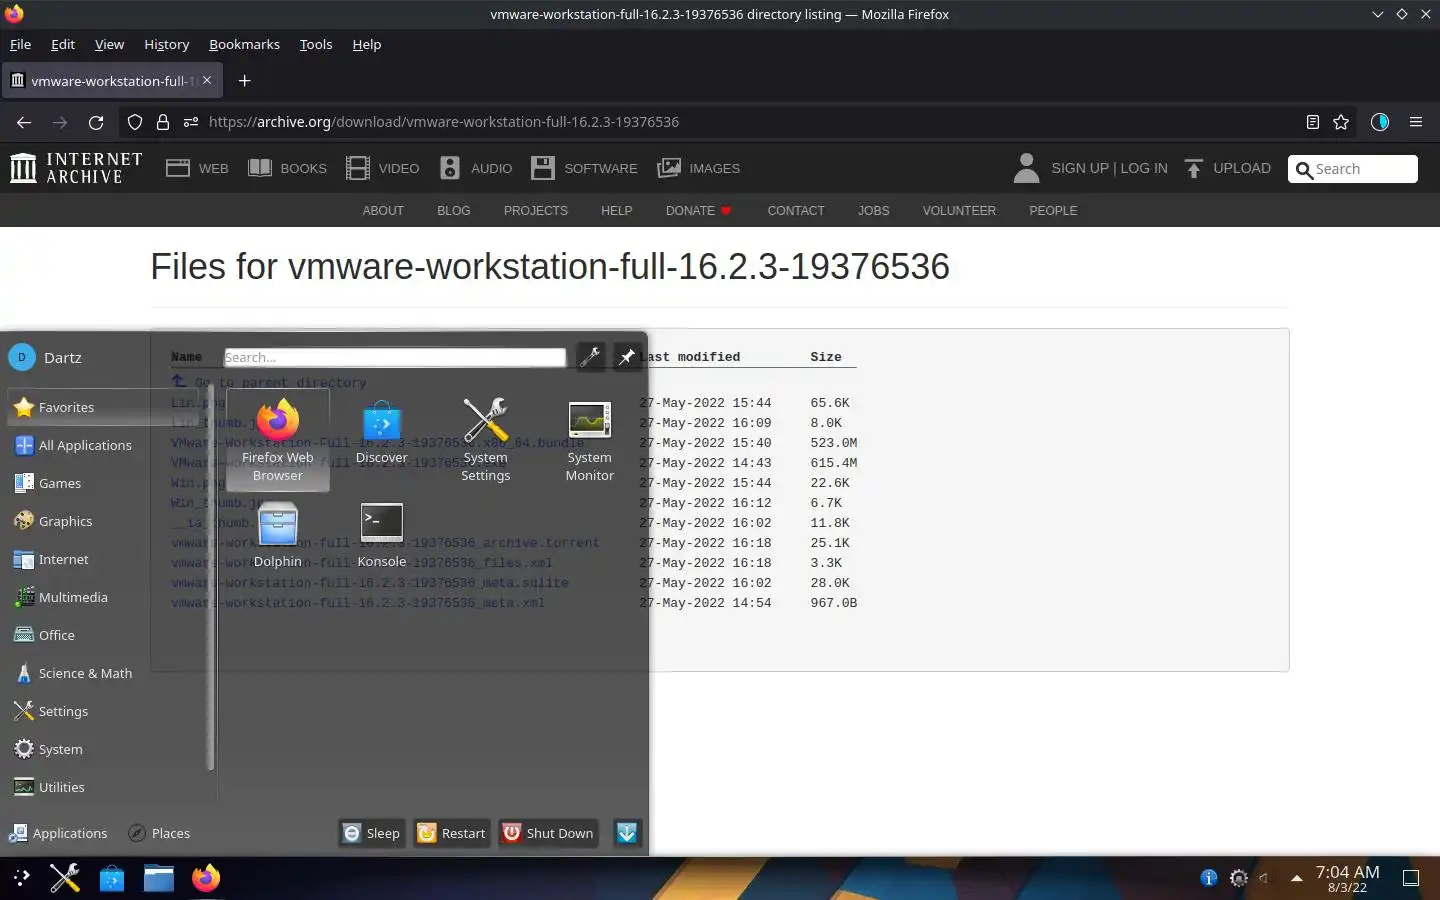Image resolution: width=1440 pixels, height=900 pixels.
Task: Open the Edit menu
Action: point(63,44)
